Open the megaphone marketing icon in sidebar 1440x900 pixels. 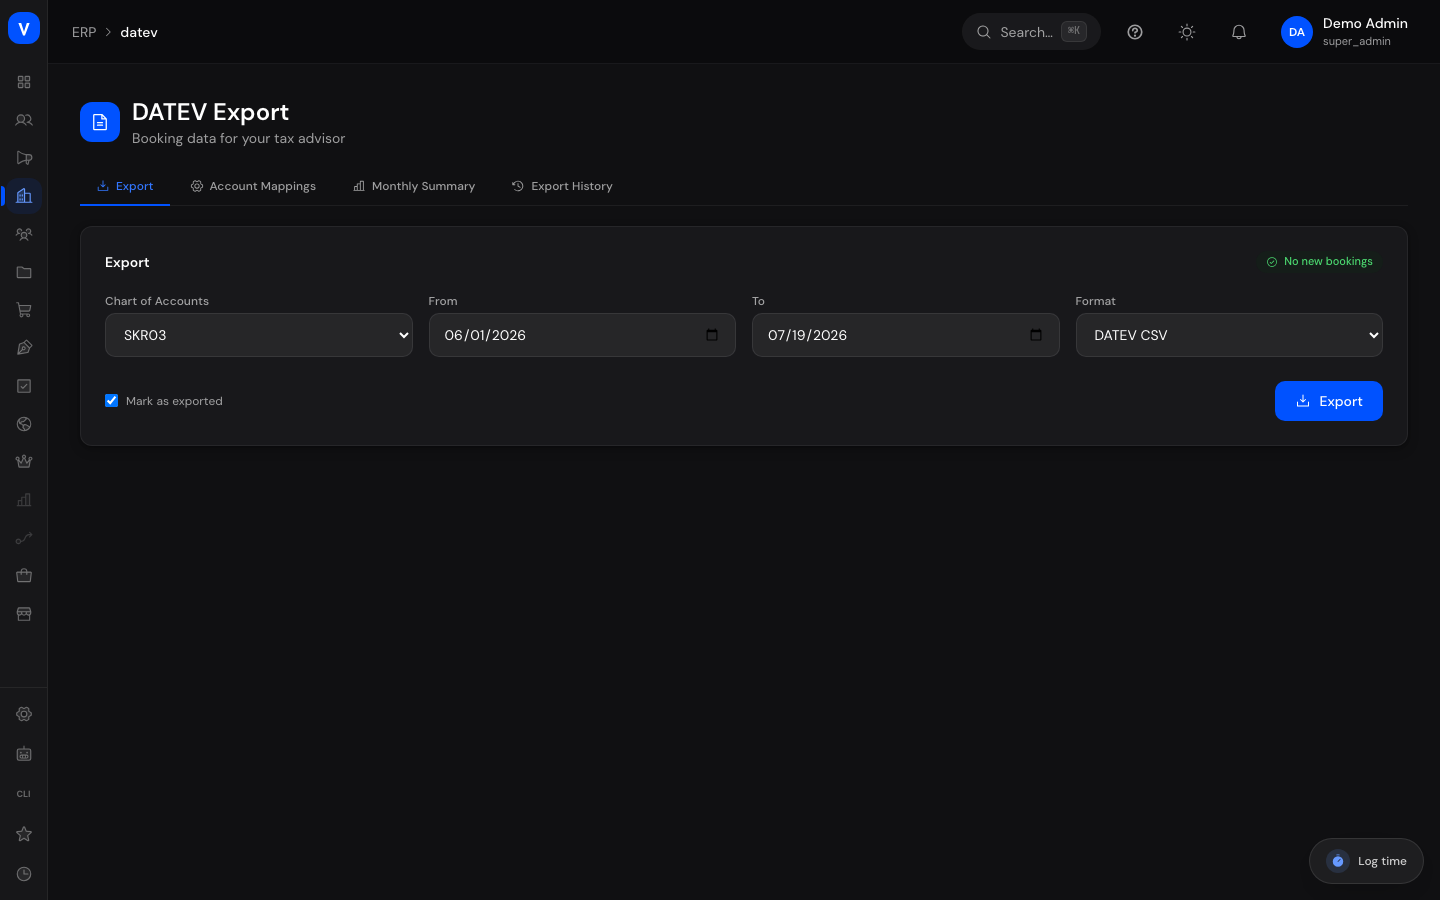tap(24, 158)
